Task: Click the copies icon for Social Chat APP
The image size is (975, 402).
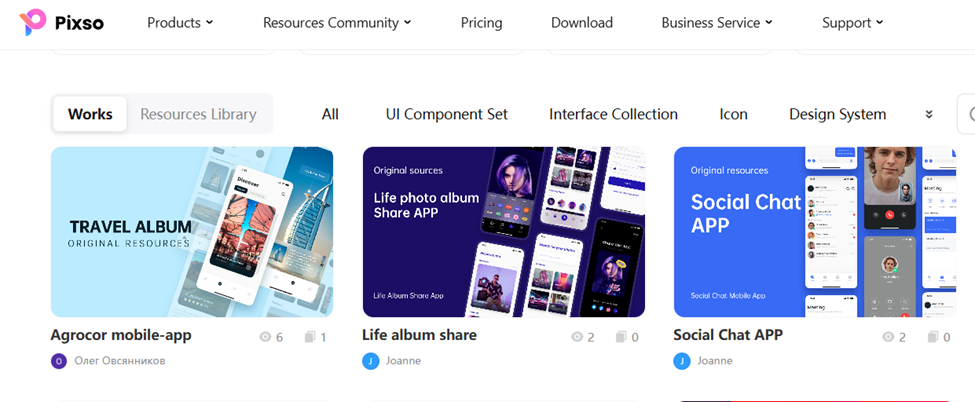Action: [x=933, y=337]
